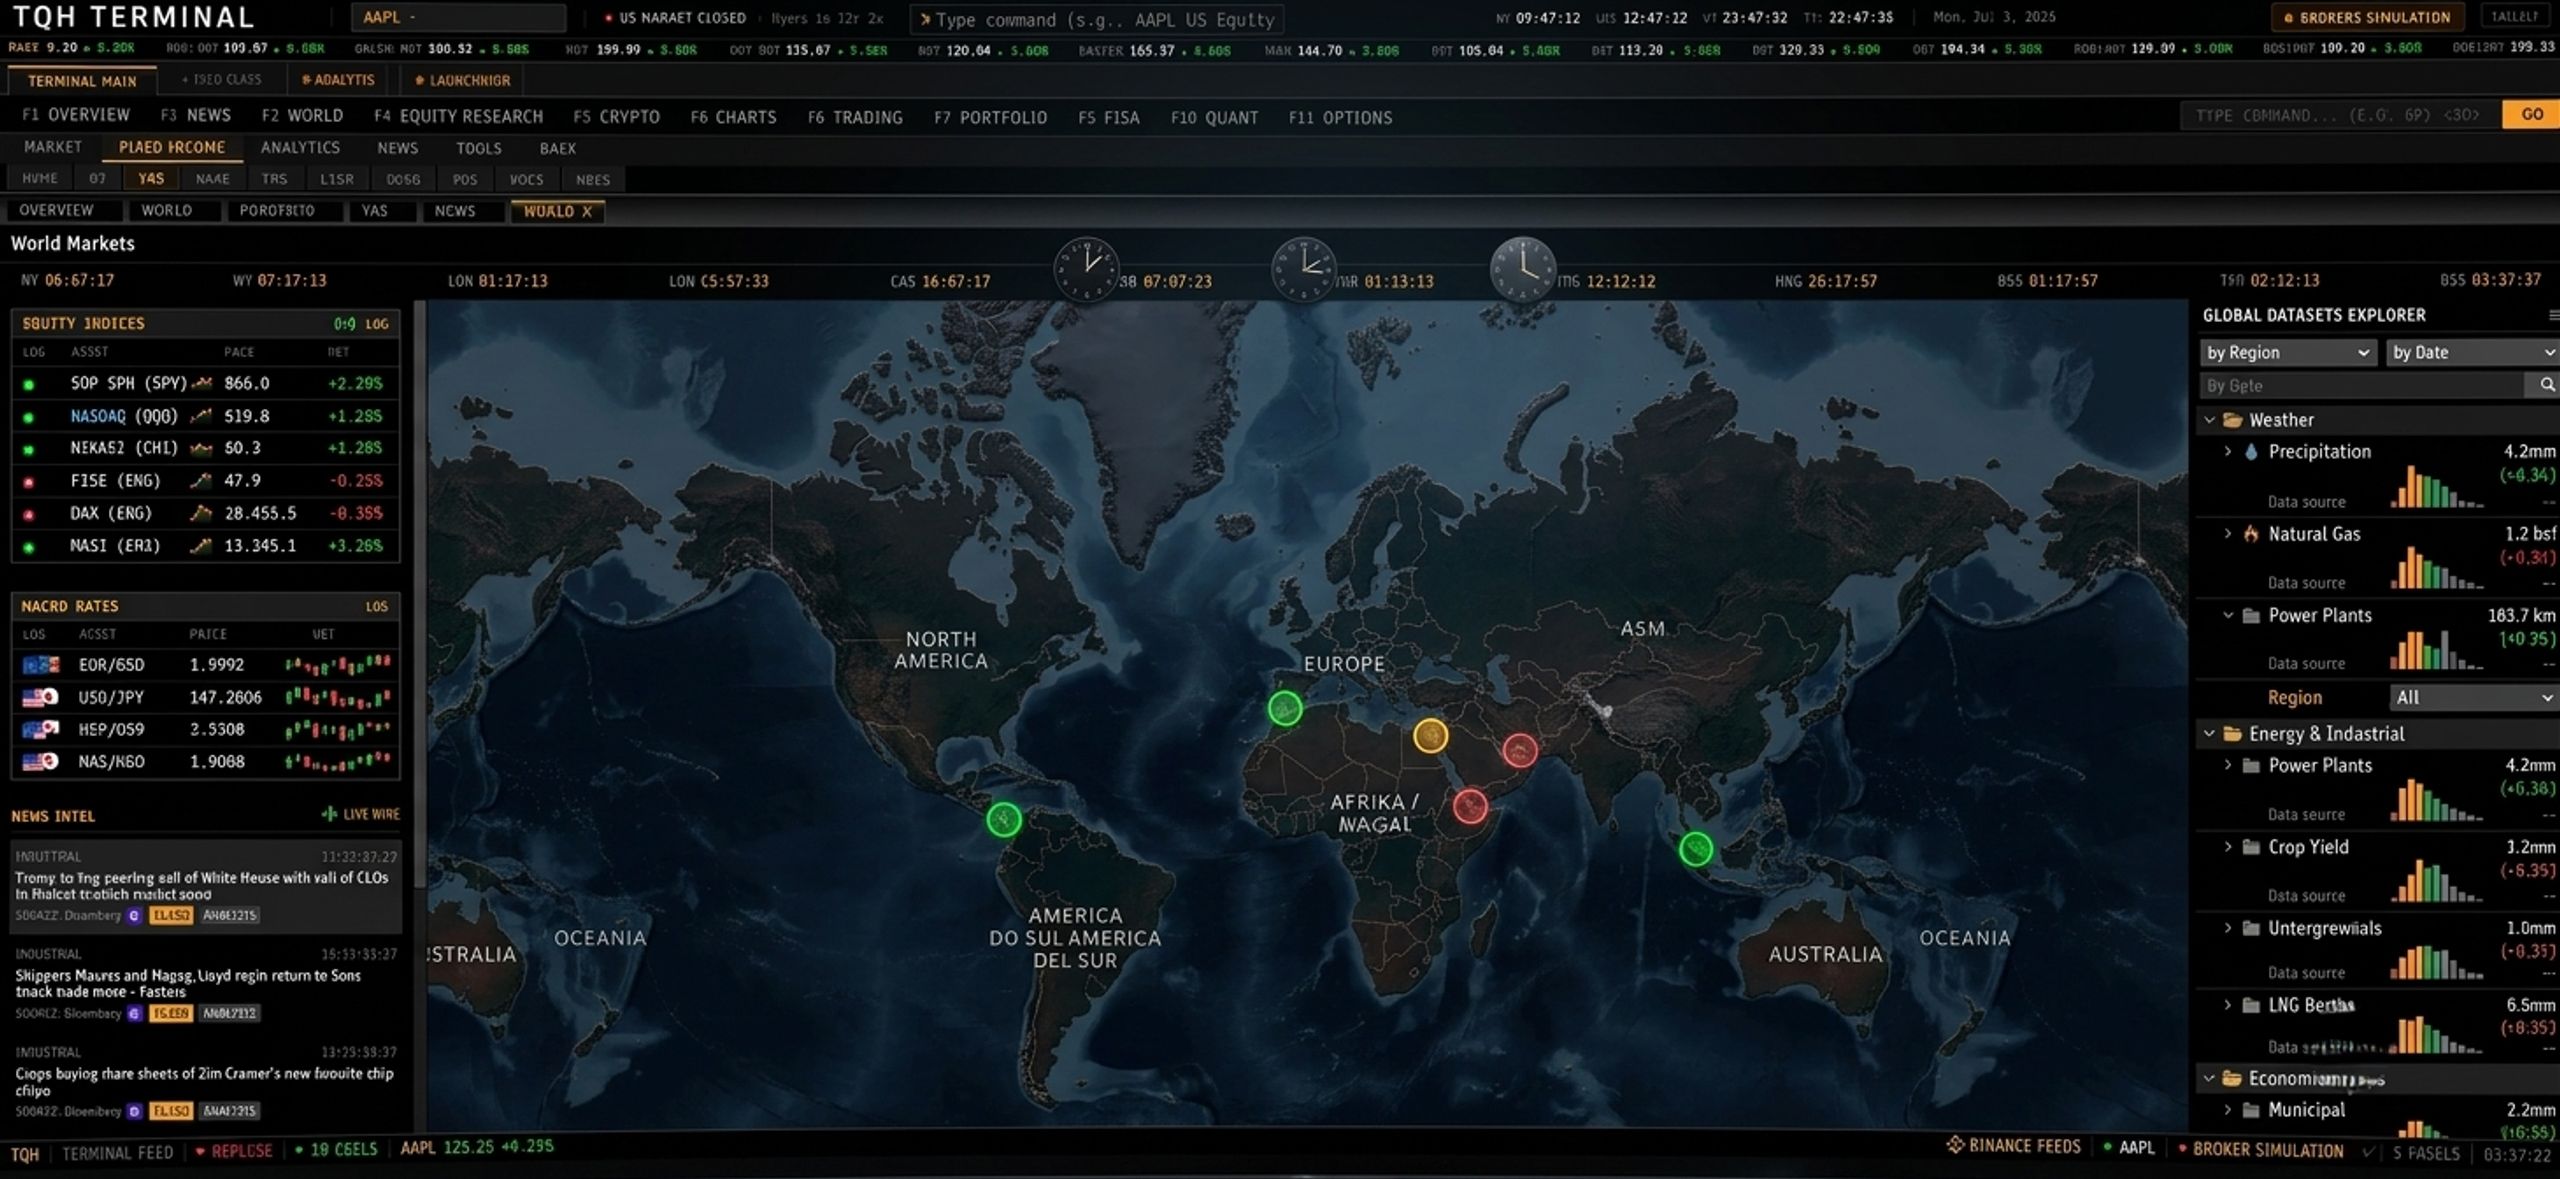
Task: Open the Region 'All' dropdown
Action: click(x=2474, y=698)
